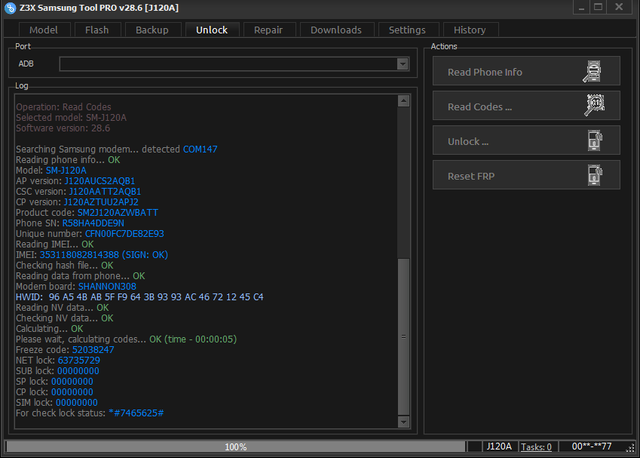Click the 00**-**77 status bar entry
Image resolution: width=640 pixels, height=458 pixels.
591,447
